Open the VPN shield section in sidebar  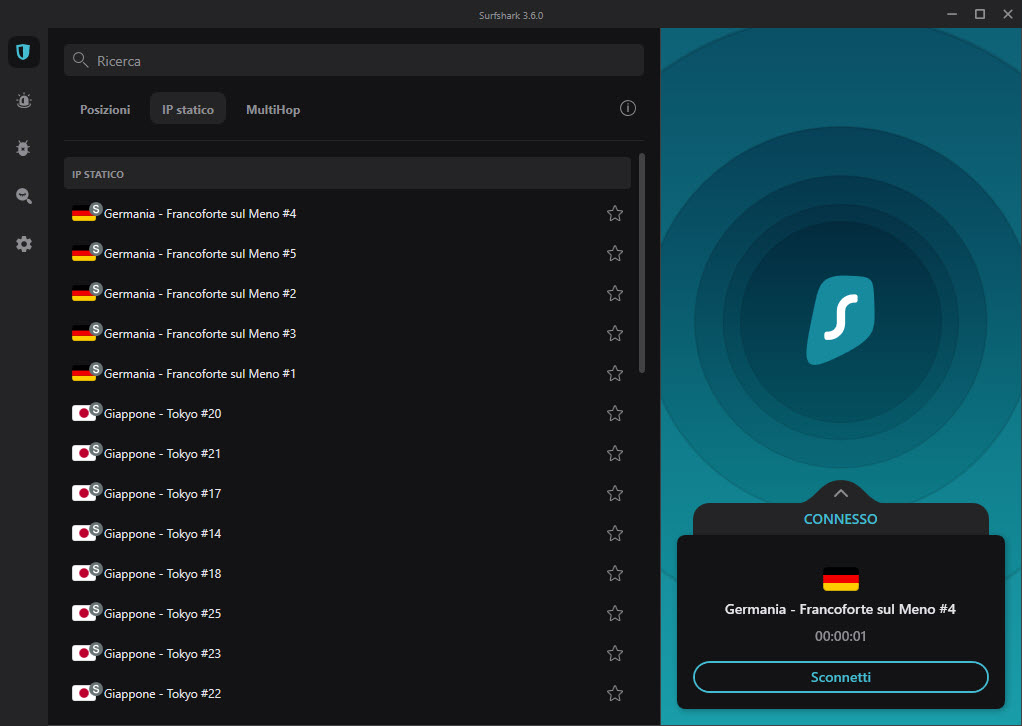23,52
